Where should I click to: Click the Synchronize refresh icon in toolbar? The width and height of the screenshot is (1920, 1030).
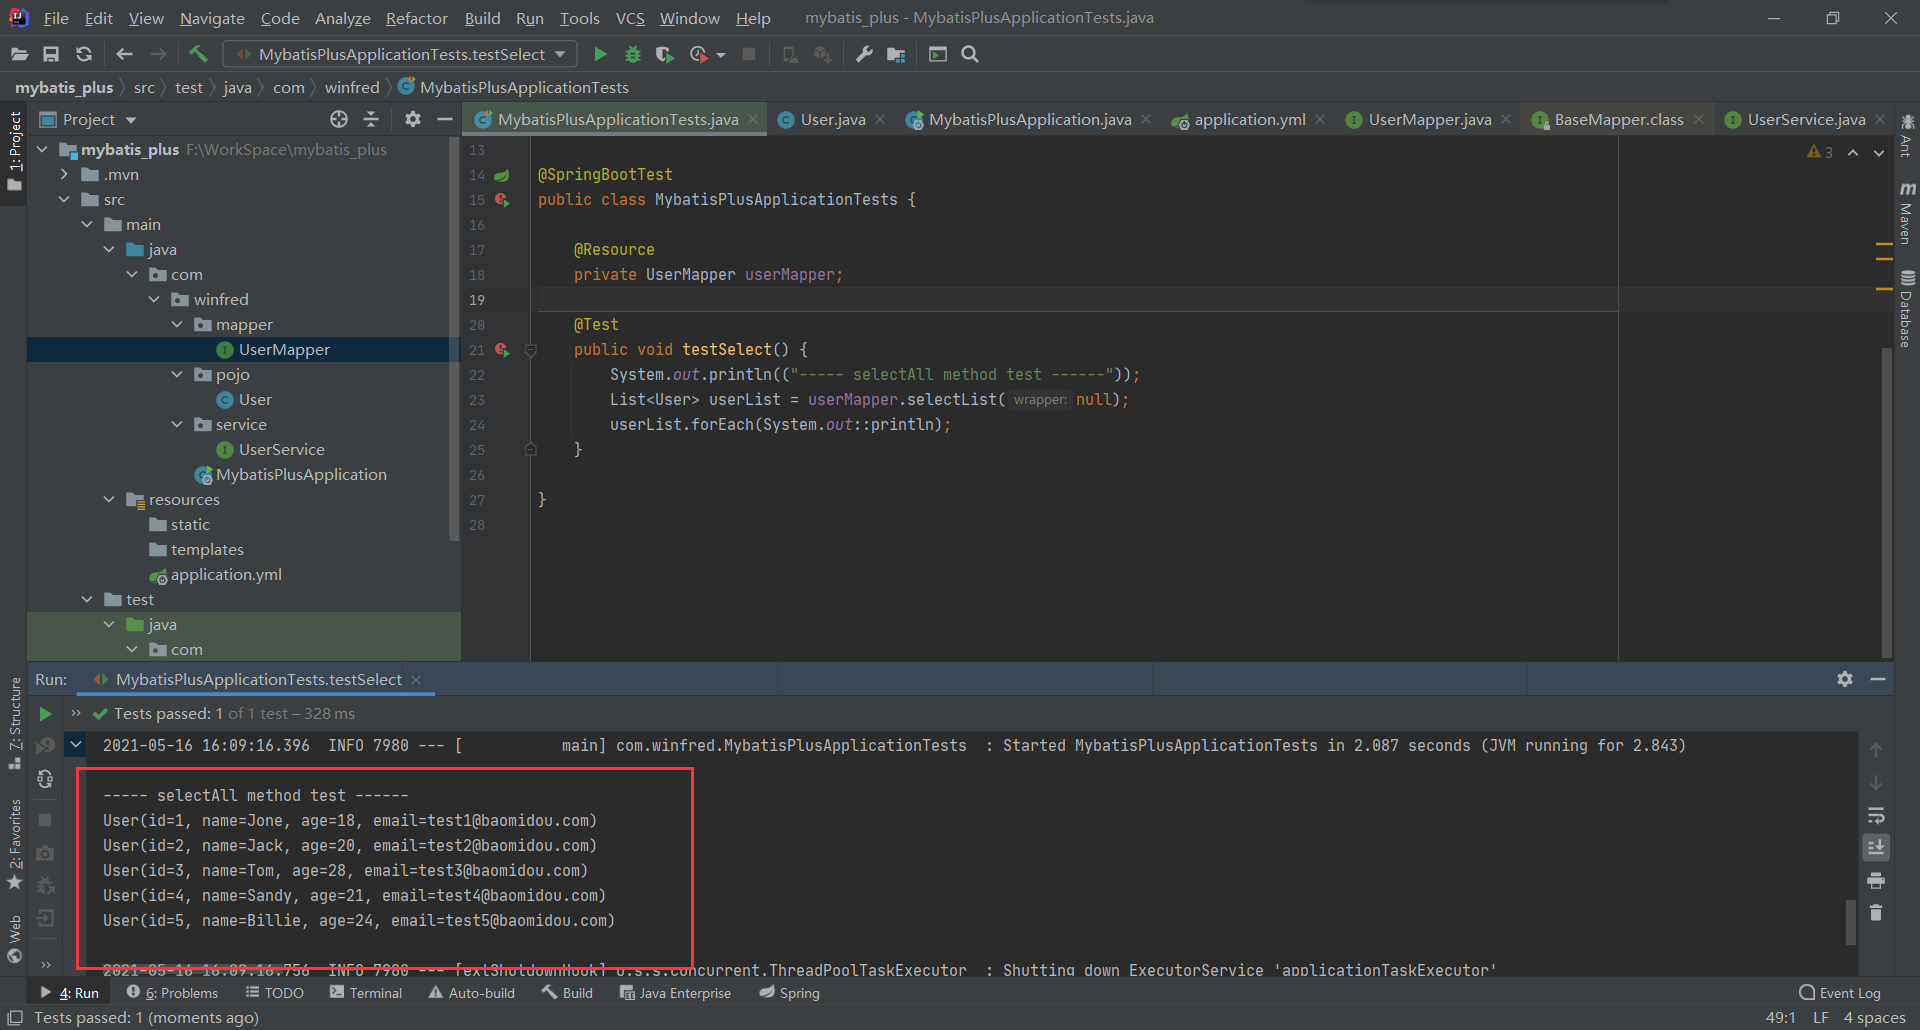(84, 54)
